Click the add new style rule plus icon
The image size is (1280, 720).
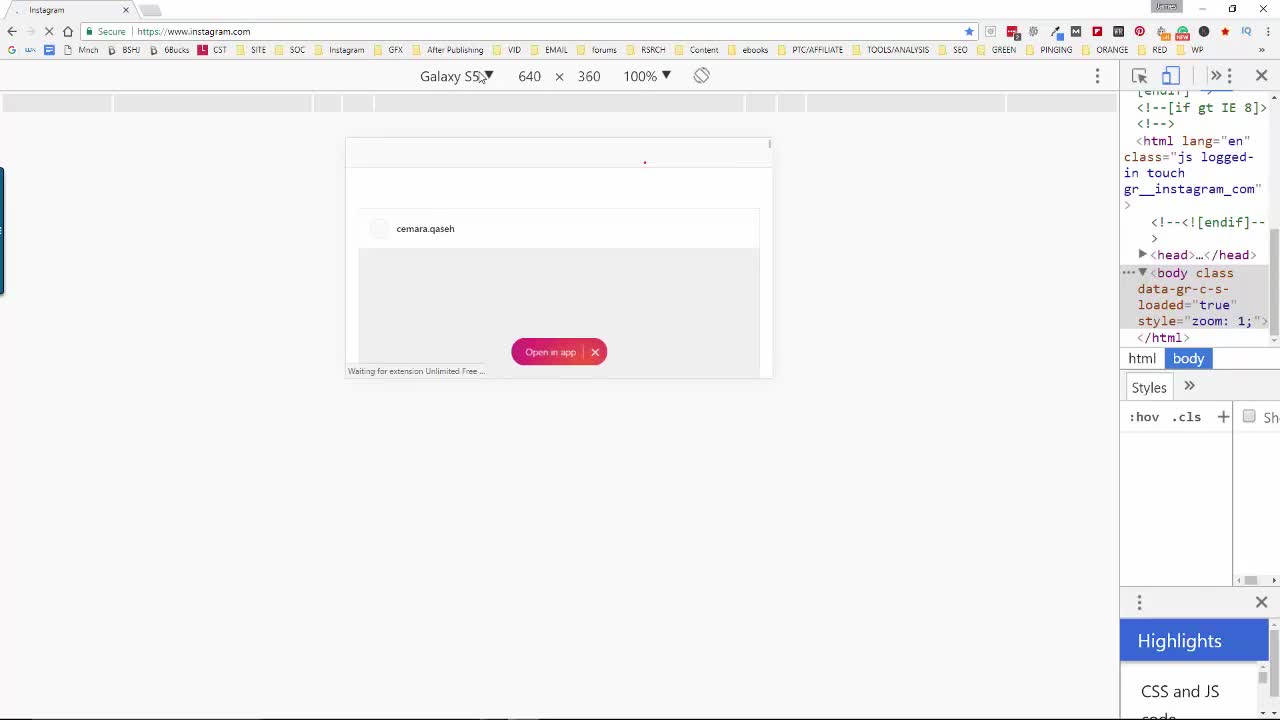[1223, 417]
